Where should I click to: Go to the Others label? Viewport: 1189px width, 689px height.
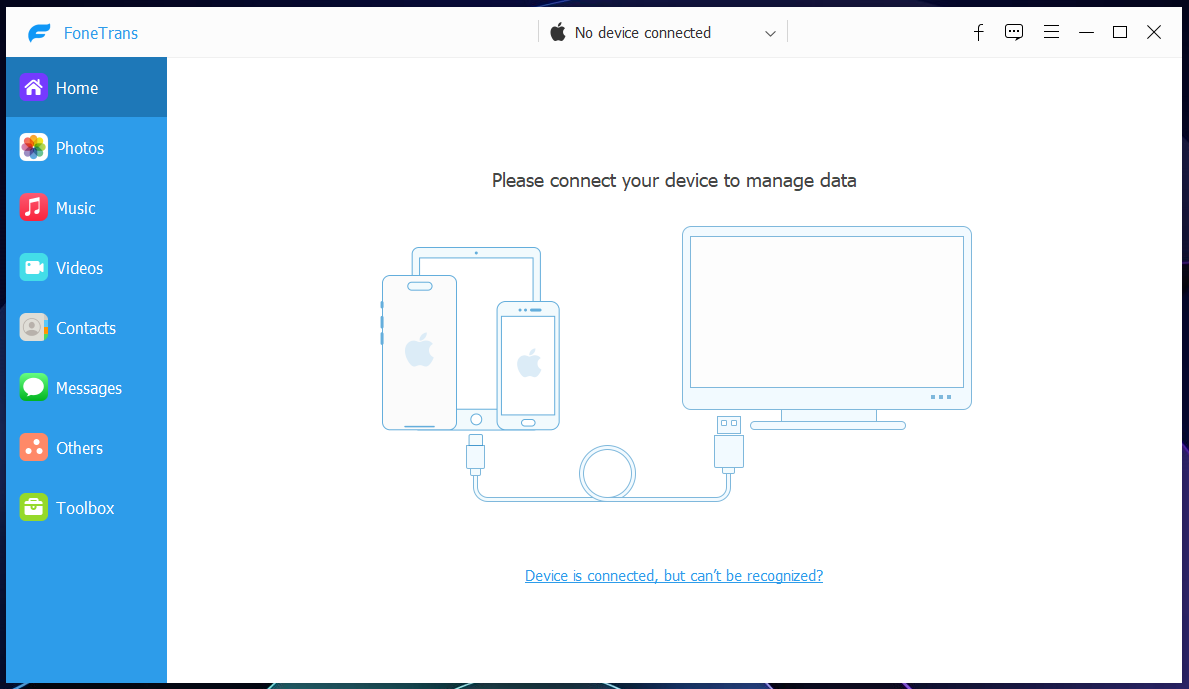pos(80,448)
